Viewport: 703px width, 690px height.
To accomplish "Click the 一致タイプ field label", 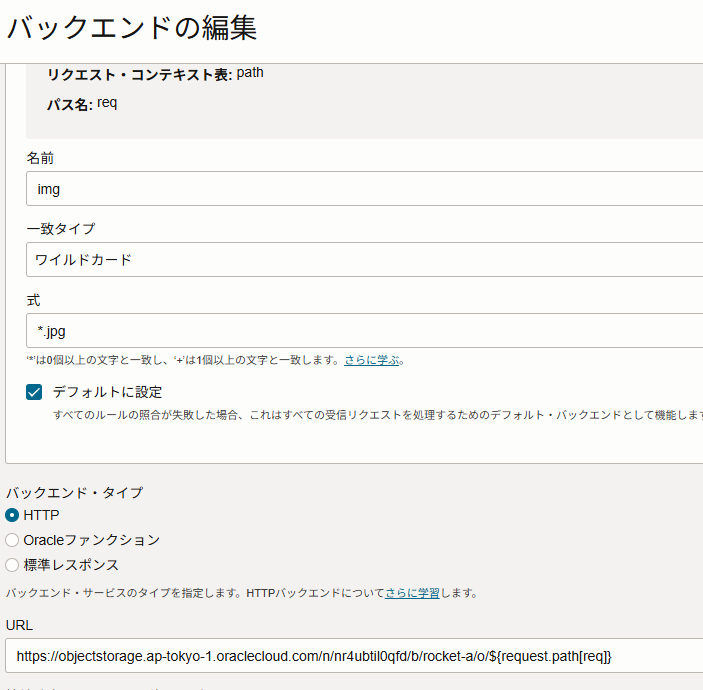I will point(61,229).
